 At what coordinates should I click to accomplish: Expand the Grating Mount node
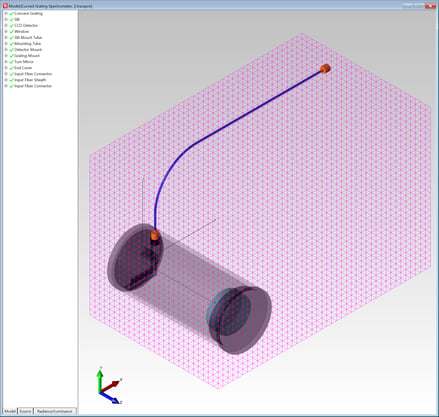(6, 55)
